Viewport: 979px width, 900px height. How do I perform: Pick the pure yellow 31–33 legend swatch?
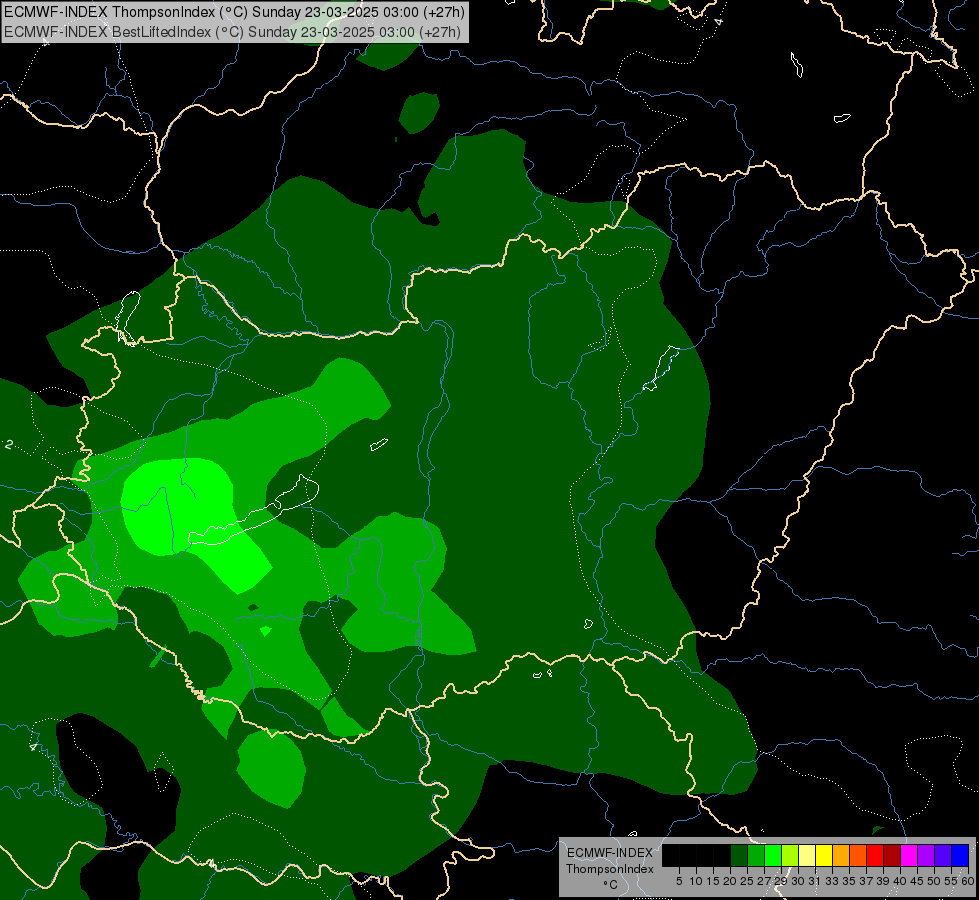coord(824,855)
